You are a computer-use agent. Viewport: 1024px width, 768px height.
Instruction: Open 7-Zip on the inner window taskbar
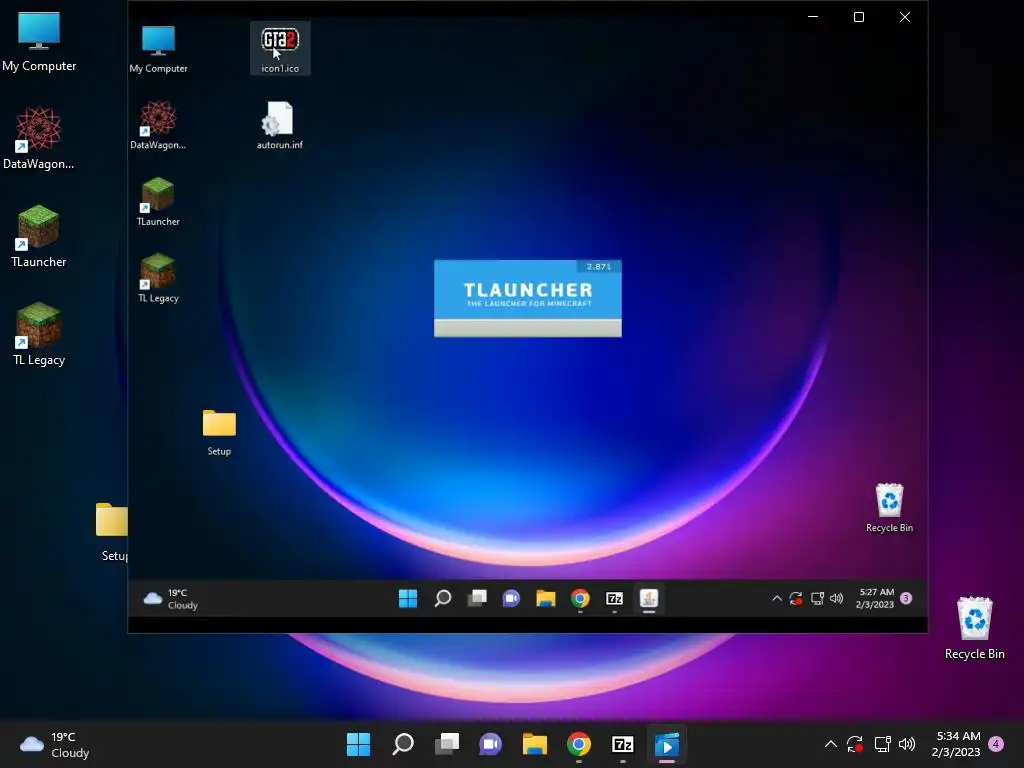[615, 598]
